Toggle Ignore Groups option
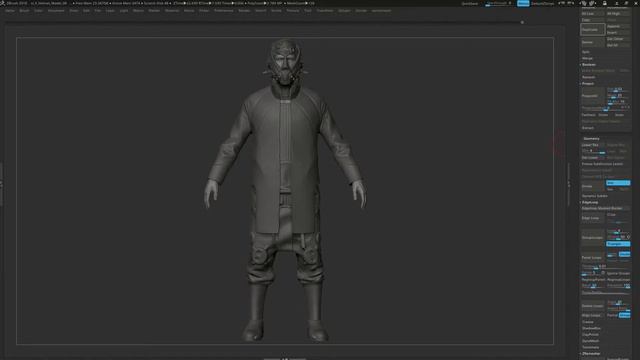Viewport: 640px width, 360px height. click(x=618, y=273)
